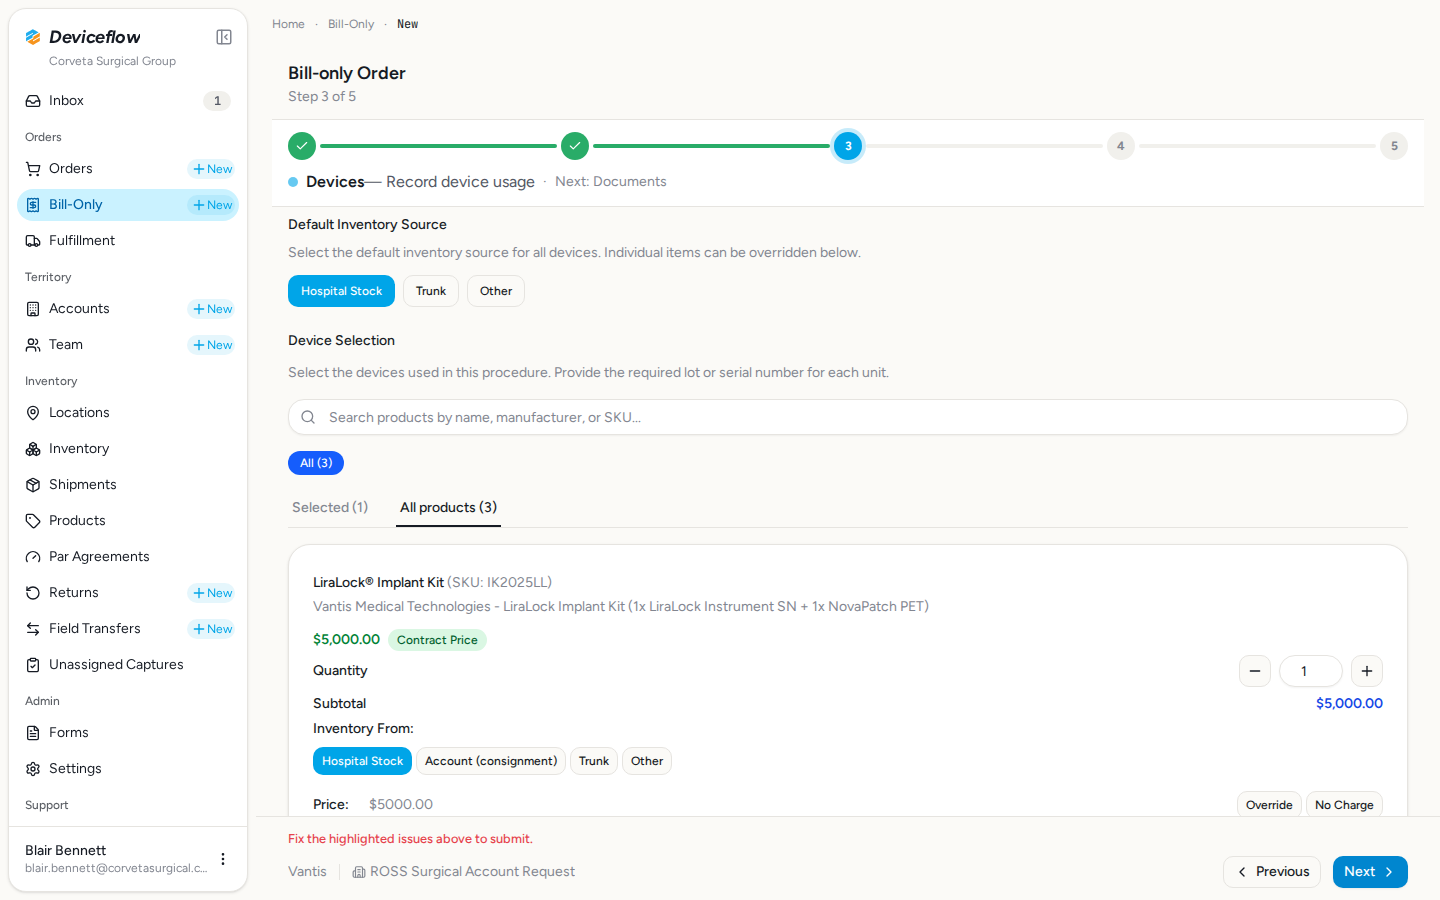Open Shipments package icon
This screenshot has height=900, width=1440.
tap(33, 485)
